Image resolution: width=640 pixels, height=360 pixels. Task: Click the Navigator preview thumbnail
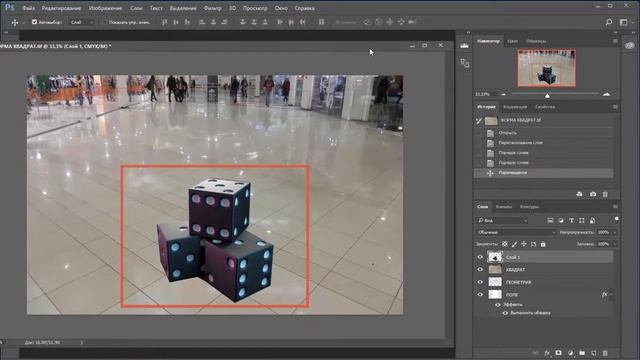547,68
